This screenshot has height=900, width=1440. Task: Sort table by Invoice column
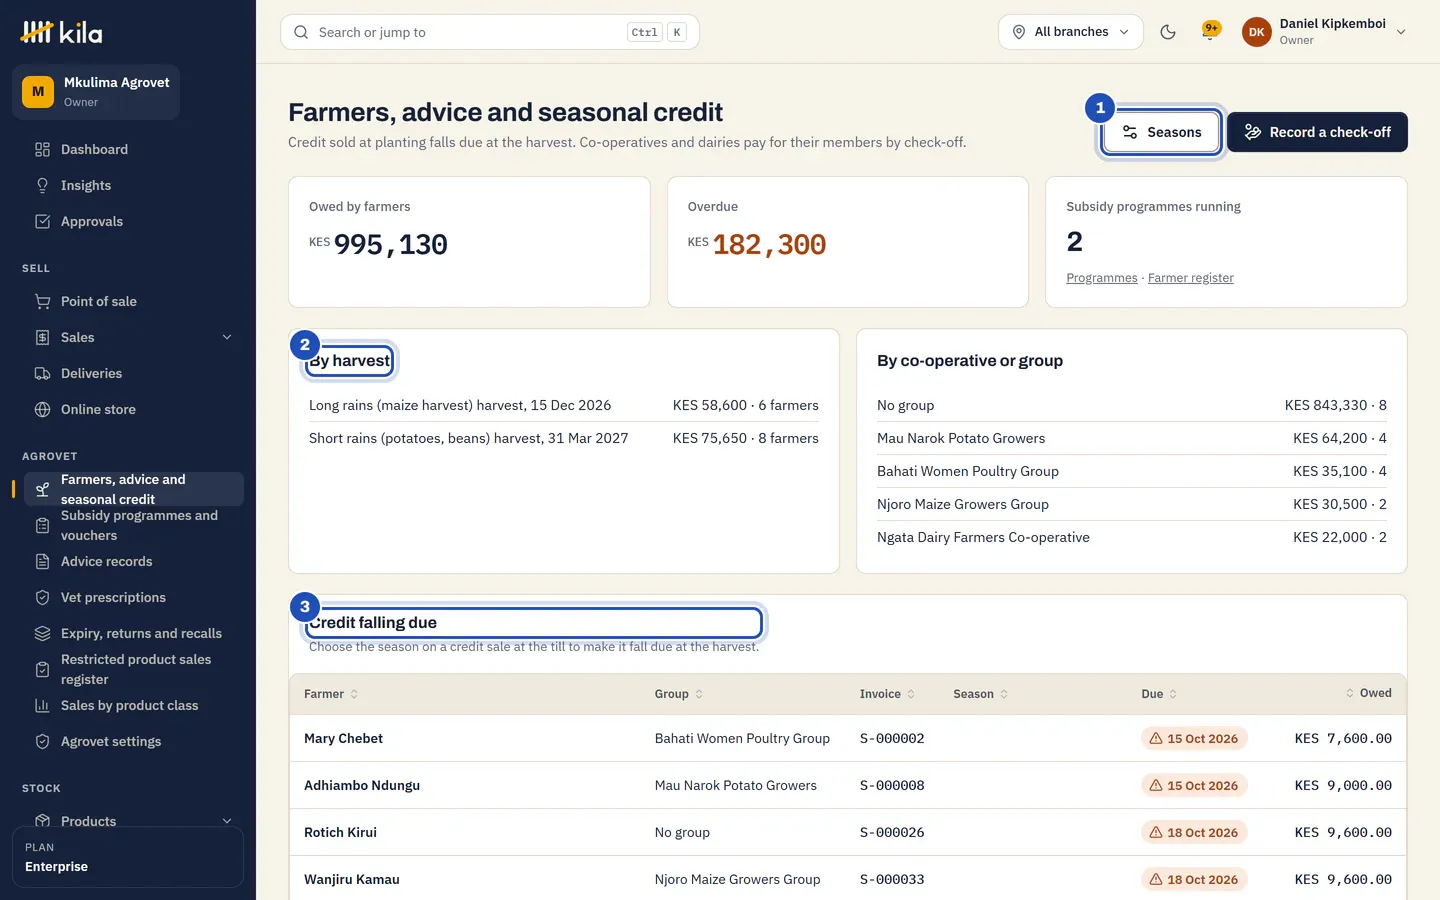(888, 694)
